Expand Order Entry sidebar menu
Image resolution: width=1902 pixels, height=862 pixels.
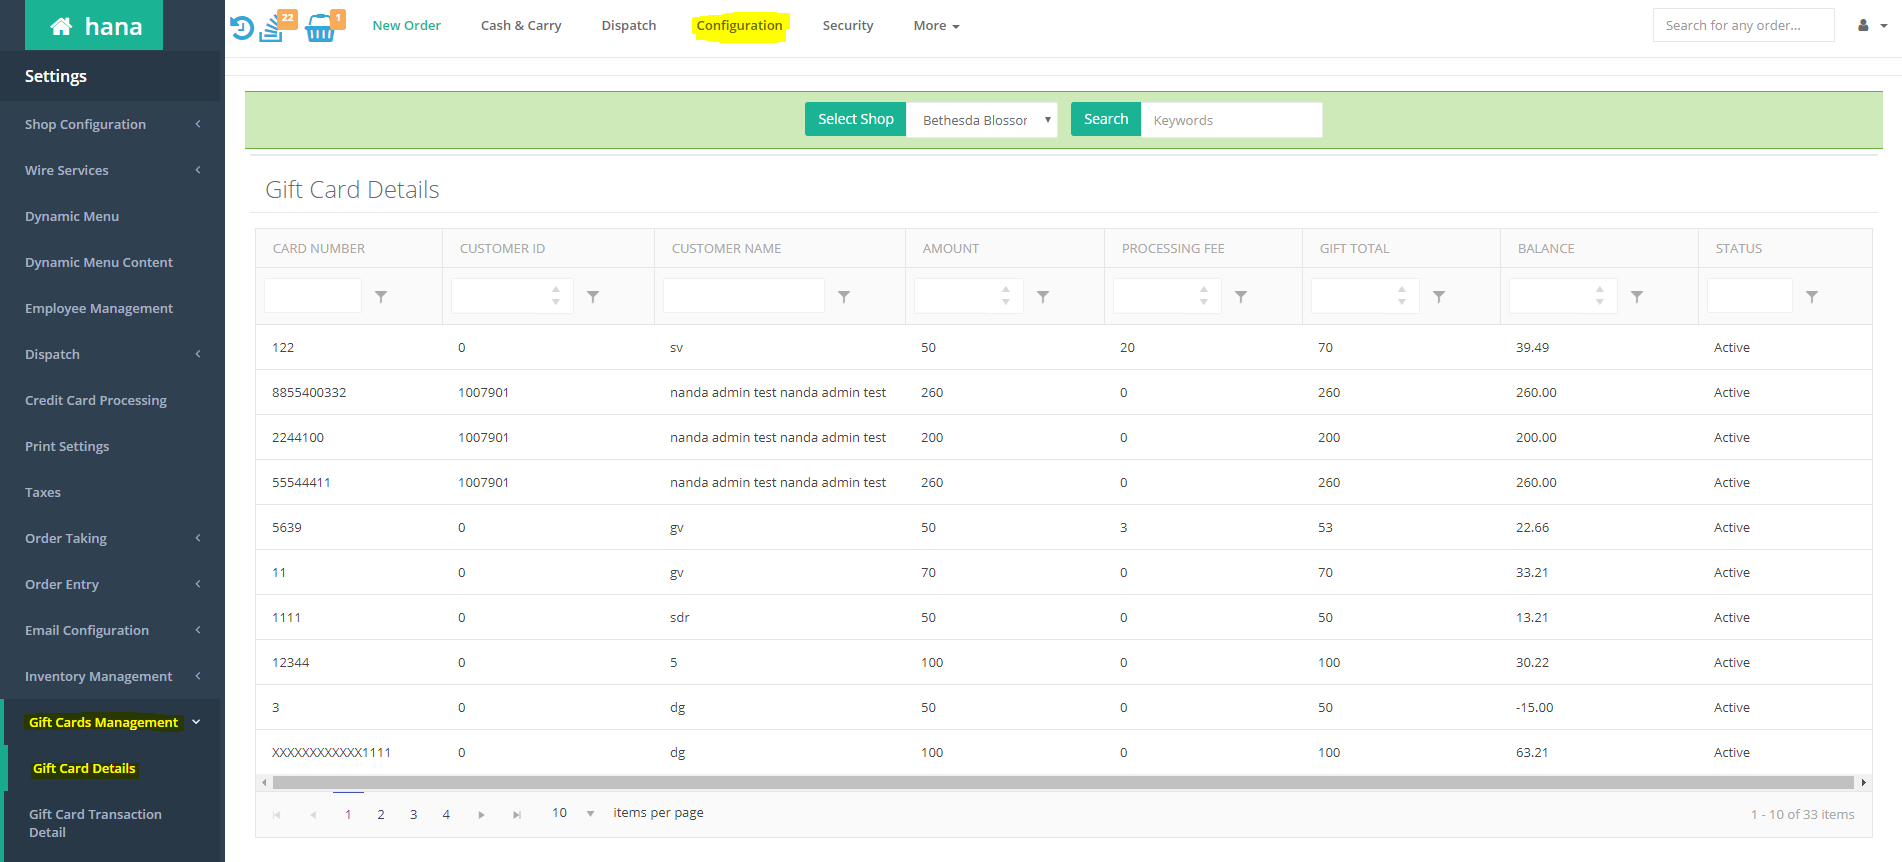(x=110, y=584)
